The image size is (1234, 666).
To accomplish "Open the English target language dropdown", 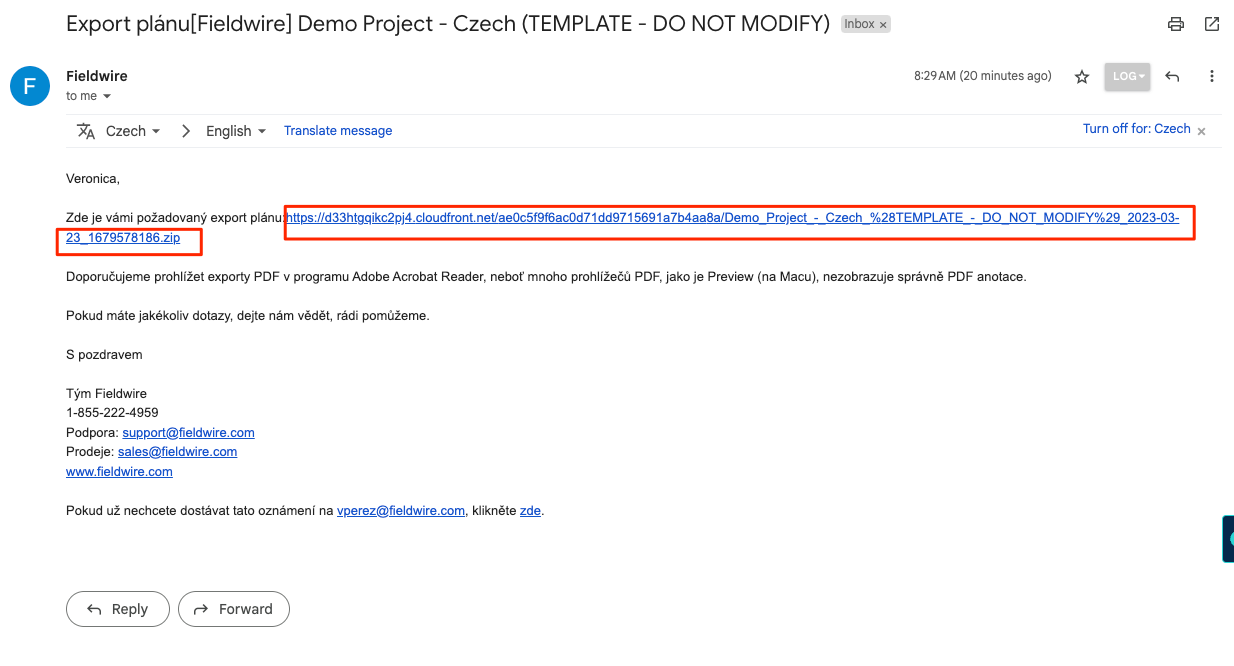I will pos(236,131).
